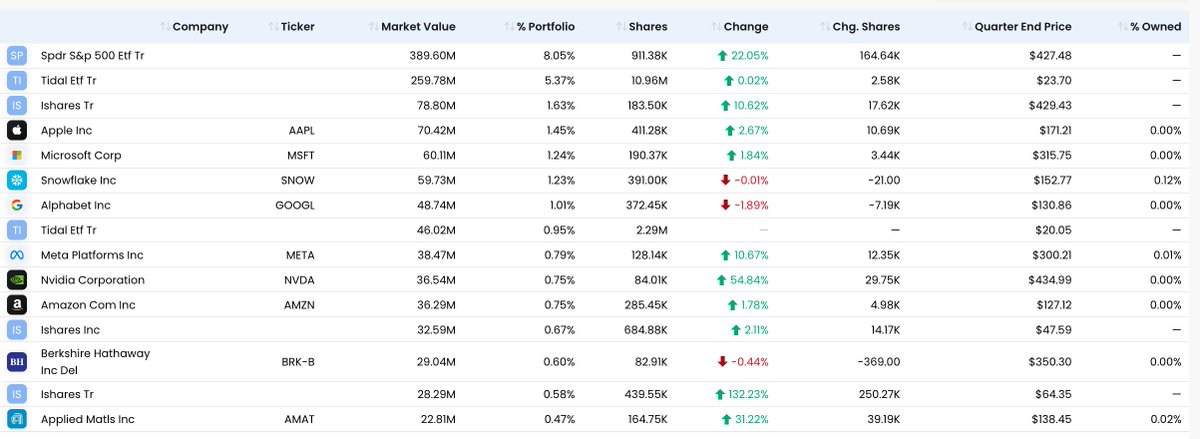This screenshot has width=1200, height=439.
Task: Click the NVDA ticker cell
Action: pyautogui.click(x=299, y=280)
